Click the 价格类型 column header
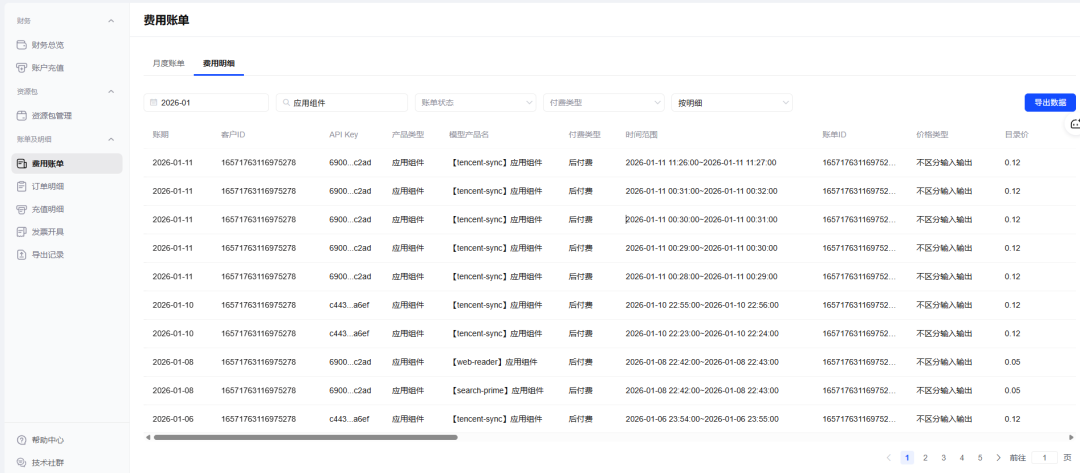 [933, 134]
